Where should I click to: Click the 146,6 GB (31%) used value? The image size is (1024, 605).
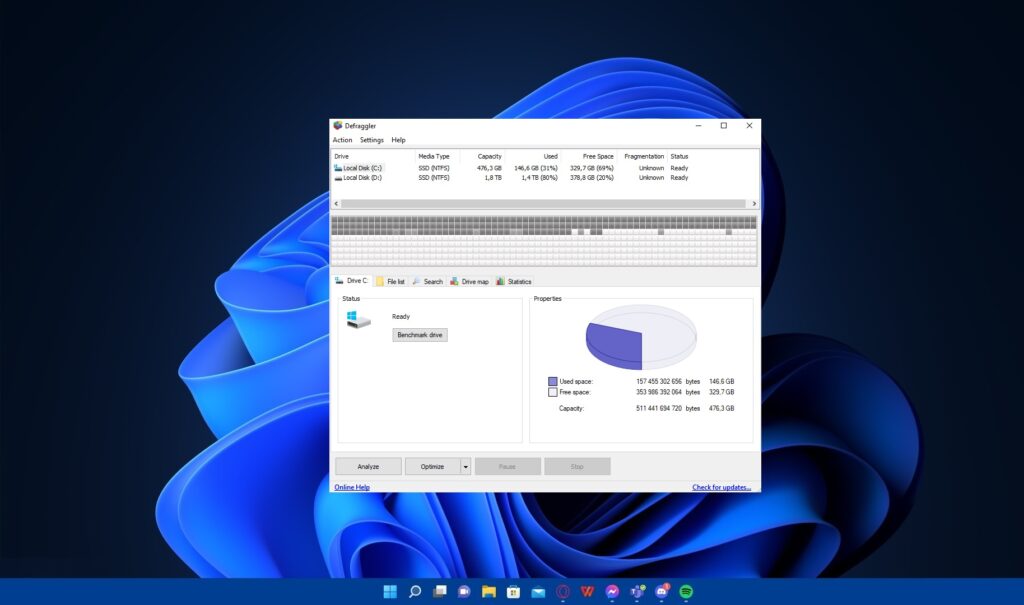tap(536, 168)
